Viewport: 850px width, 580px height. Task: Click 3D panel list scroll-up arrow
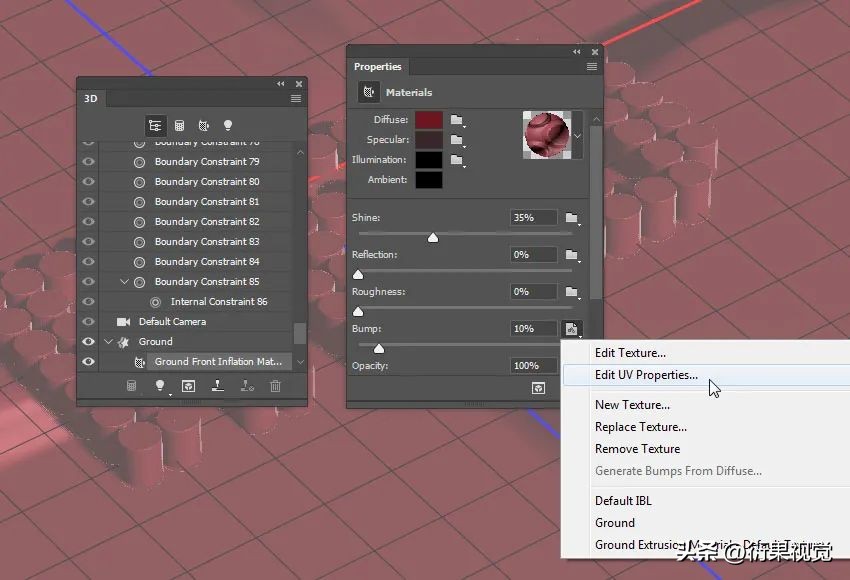coord(300,153)
